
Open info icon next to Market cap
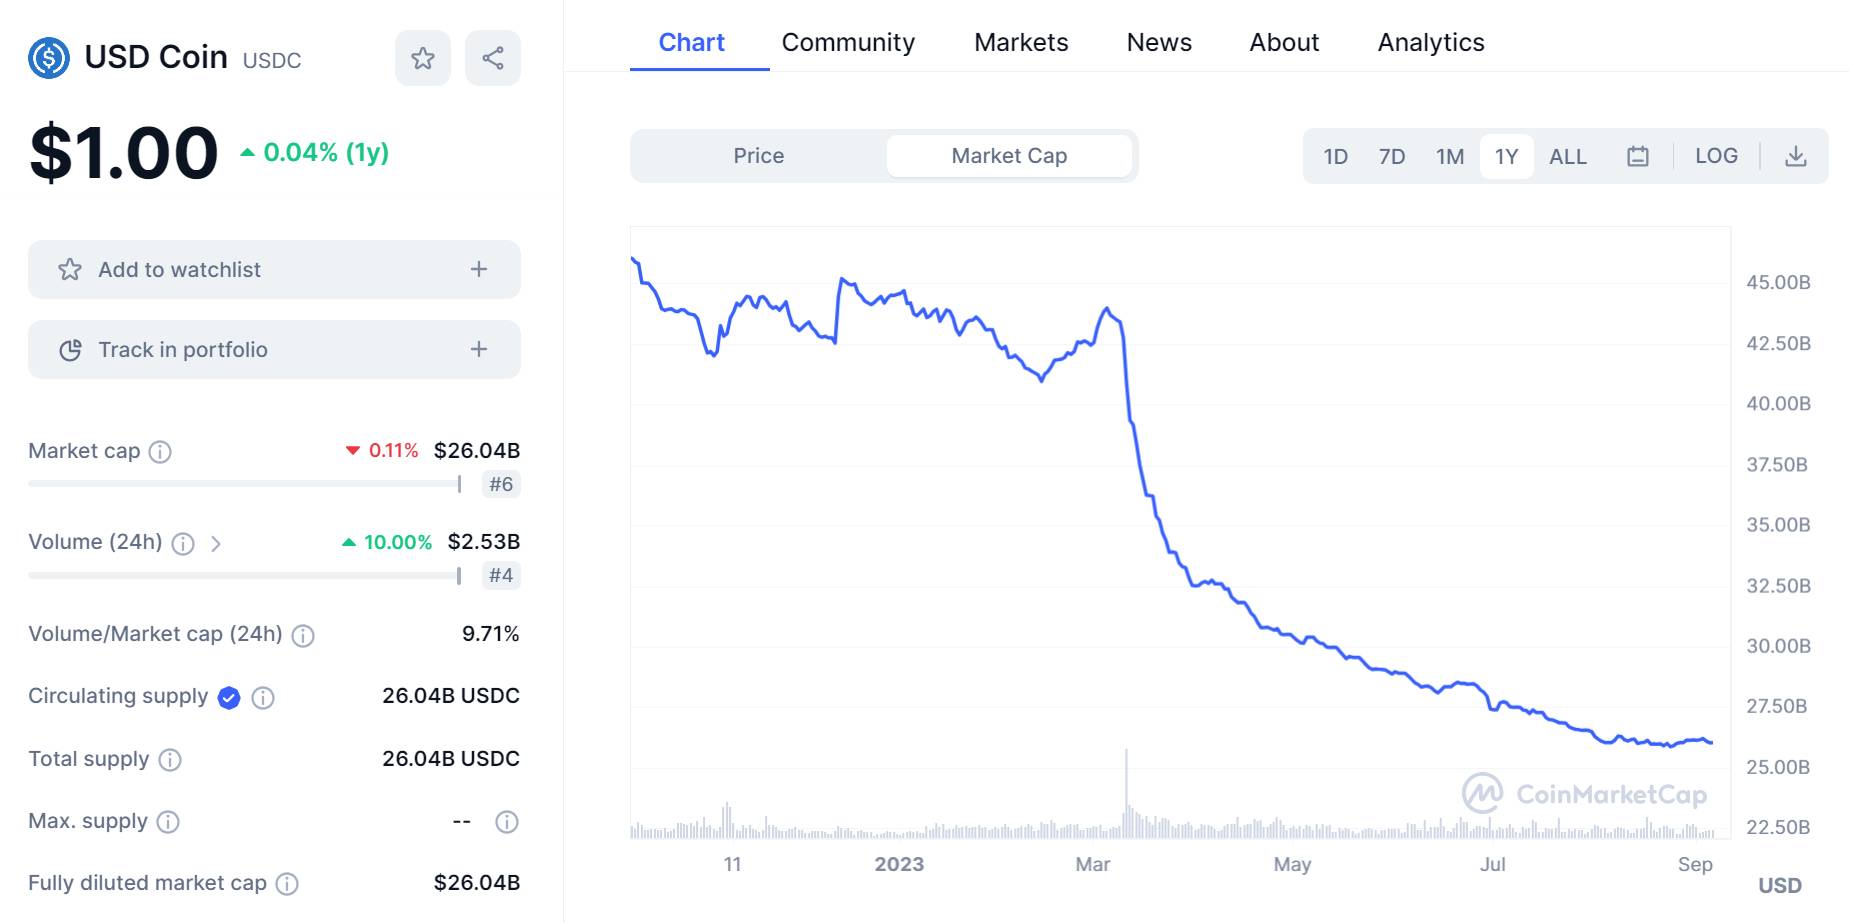[160, 452]
